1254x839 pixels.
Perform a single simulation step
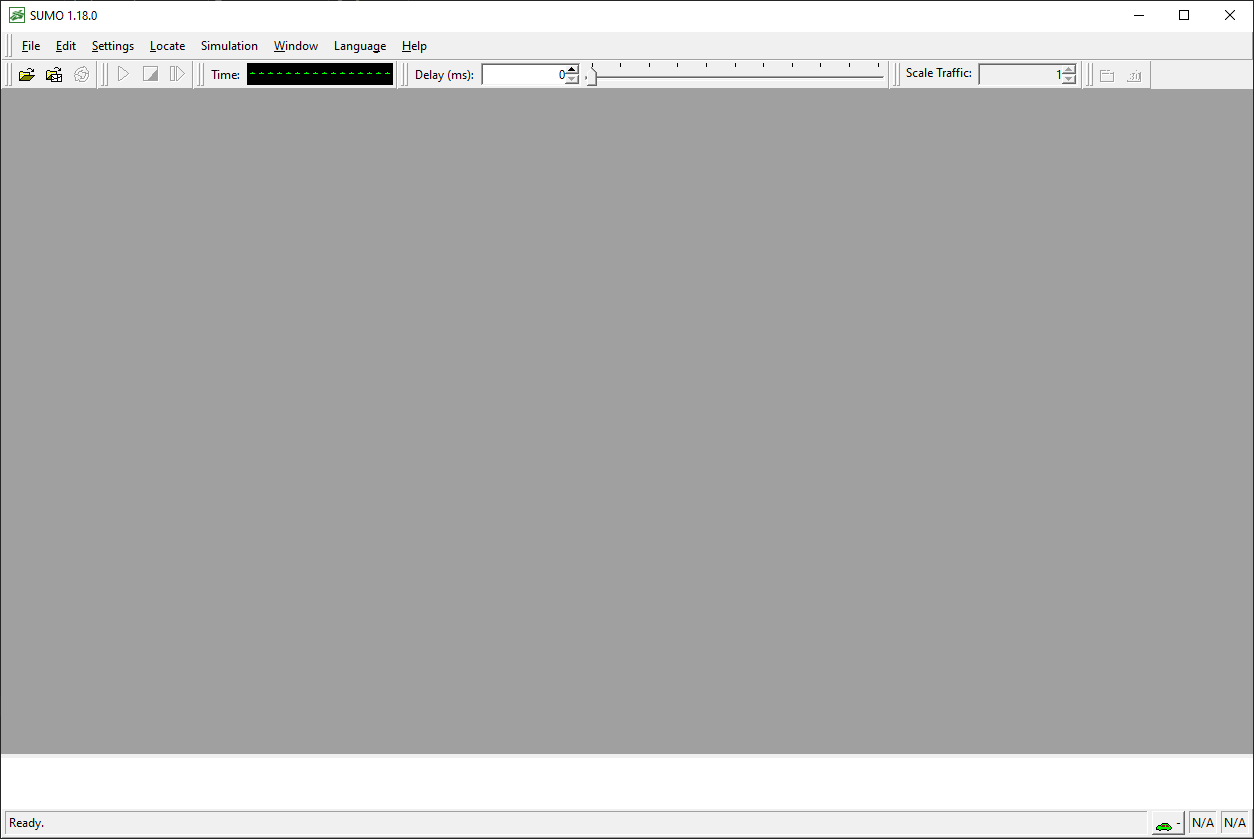177,74
